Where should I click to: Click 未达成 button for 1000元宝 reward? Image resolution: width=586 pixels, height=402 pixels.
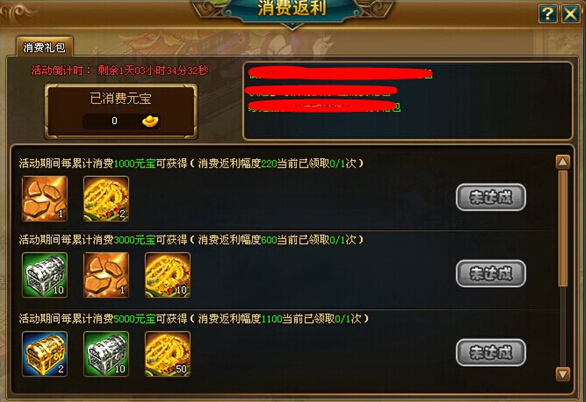click(491, 197)
